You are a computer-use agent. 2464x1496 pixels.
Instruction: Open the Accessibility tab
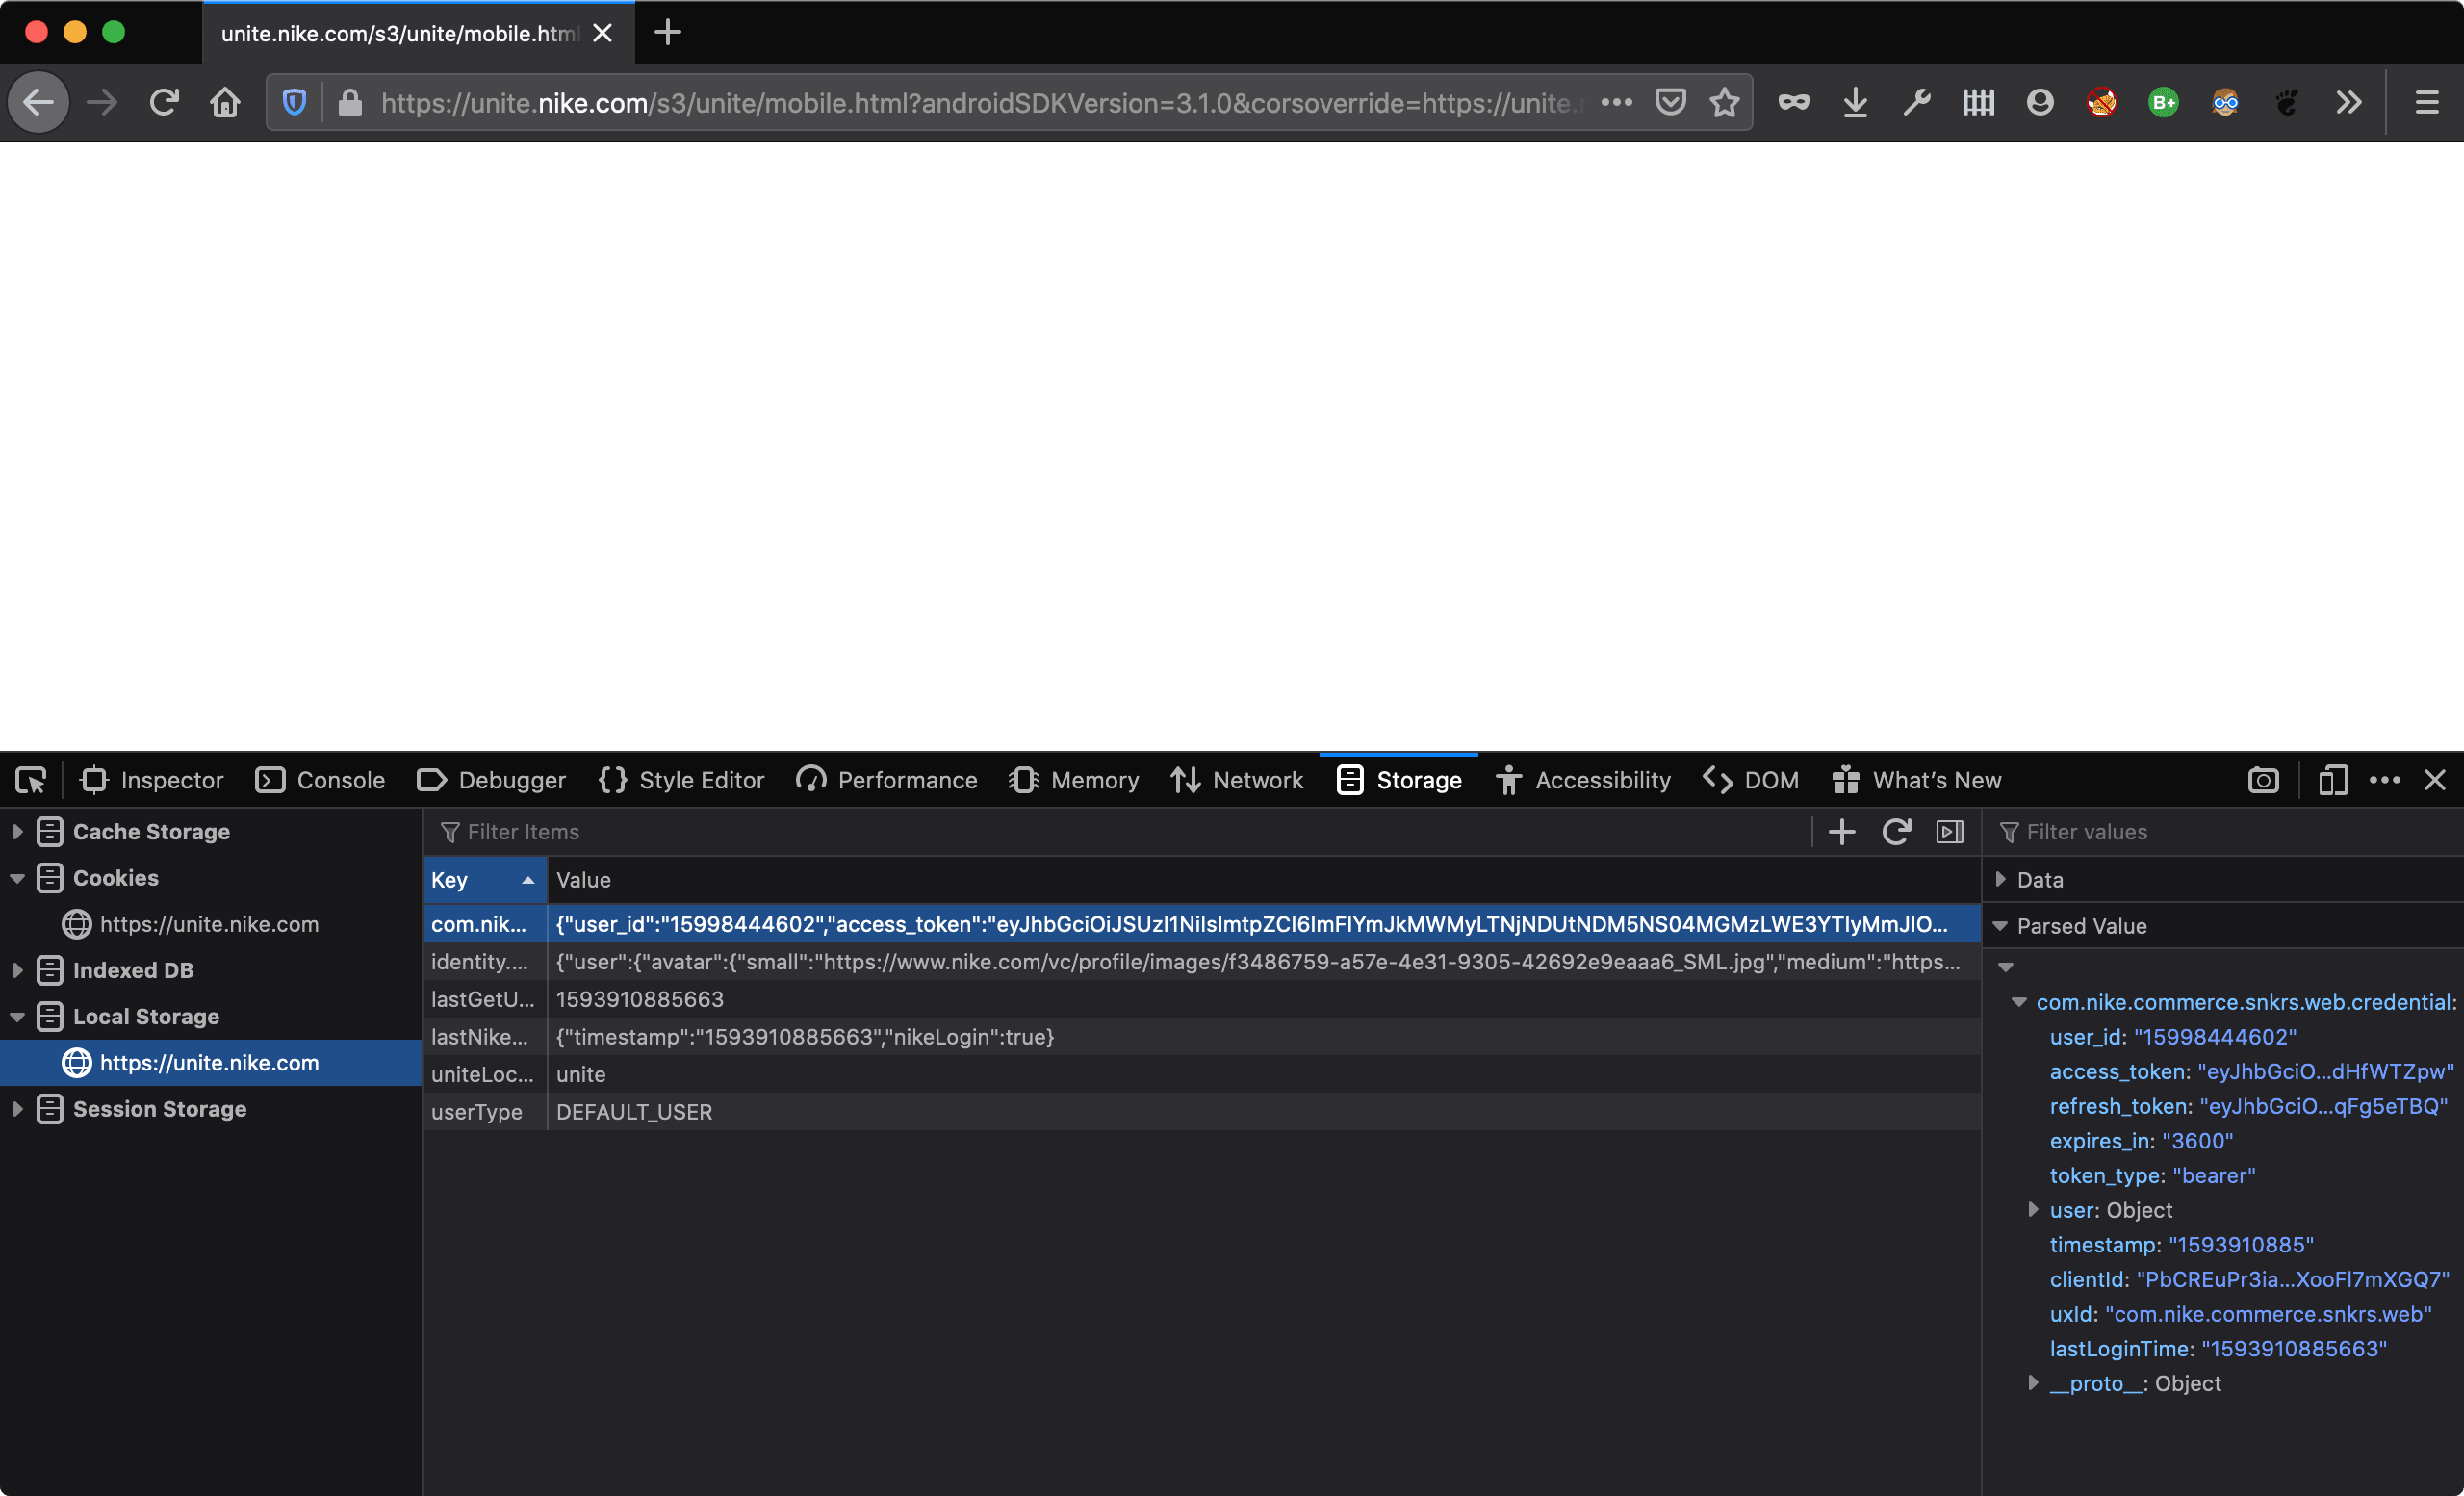pyautogui.click(x=1585, y=780)
